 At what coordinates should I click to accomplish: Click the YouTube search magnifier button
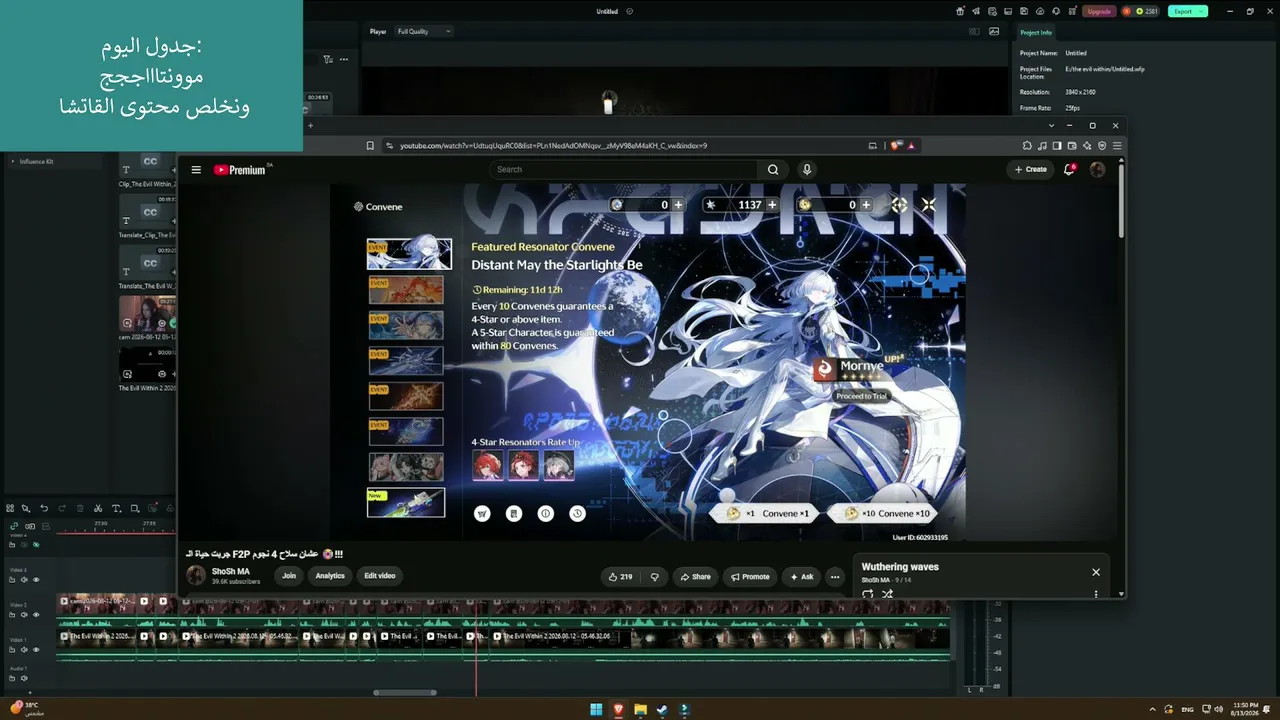click(x=773, y=170)
